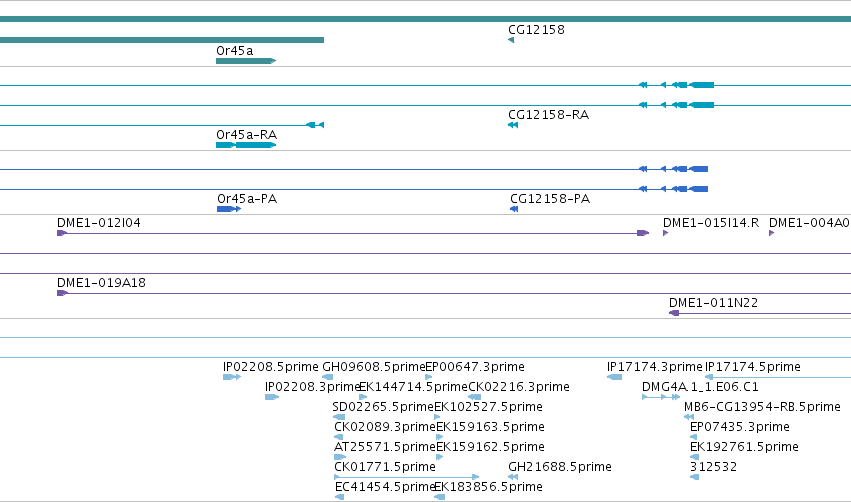Click the DMG4A.1_1.E06.C1 arrow glyph

click(661, 397)
